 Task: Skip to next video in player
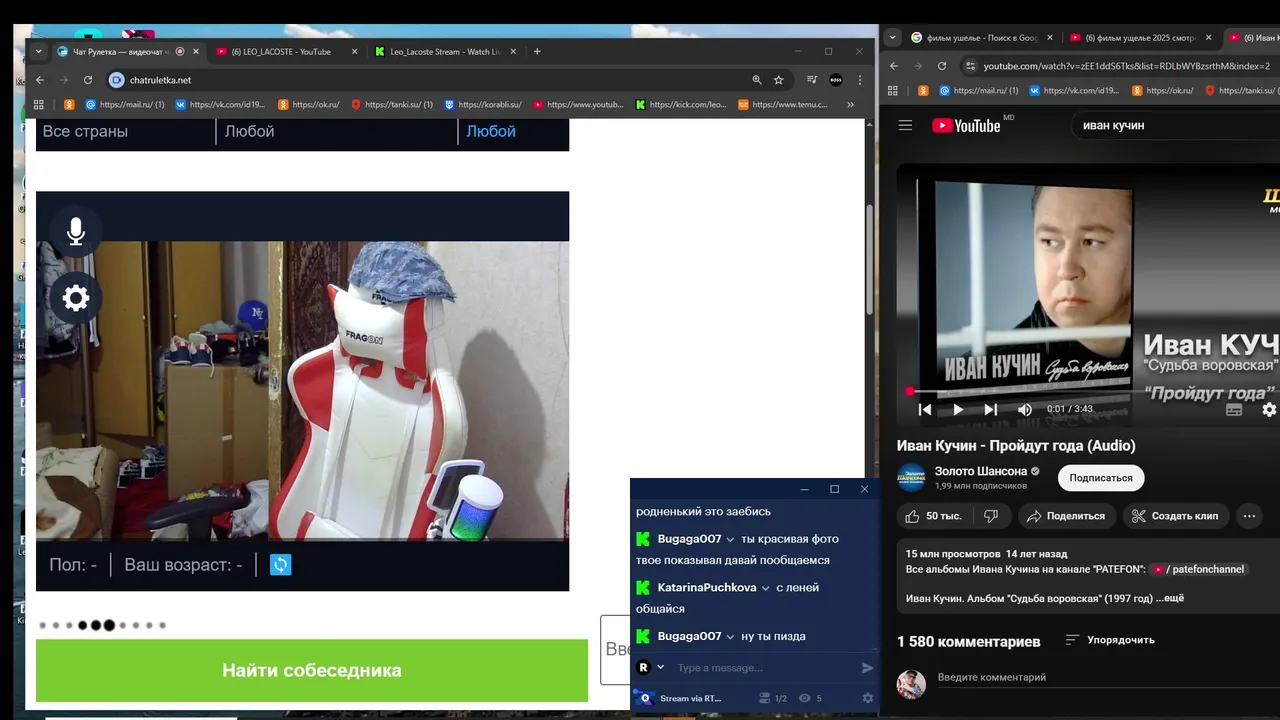pyautogui.click(x=990, y=409)
